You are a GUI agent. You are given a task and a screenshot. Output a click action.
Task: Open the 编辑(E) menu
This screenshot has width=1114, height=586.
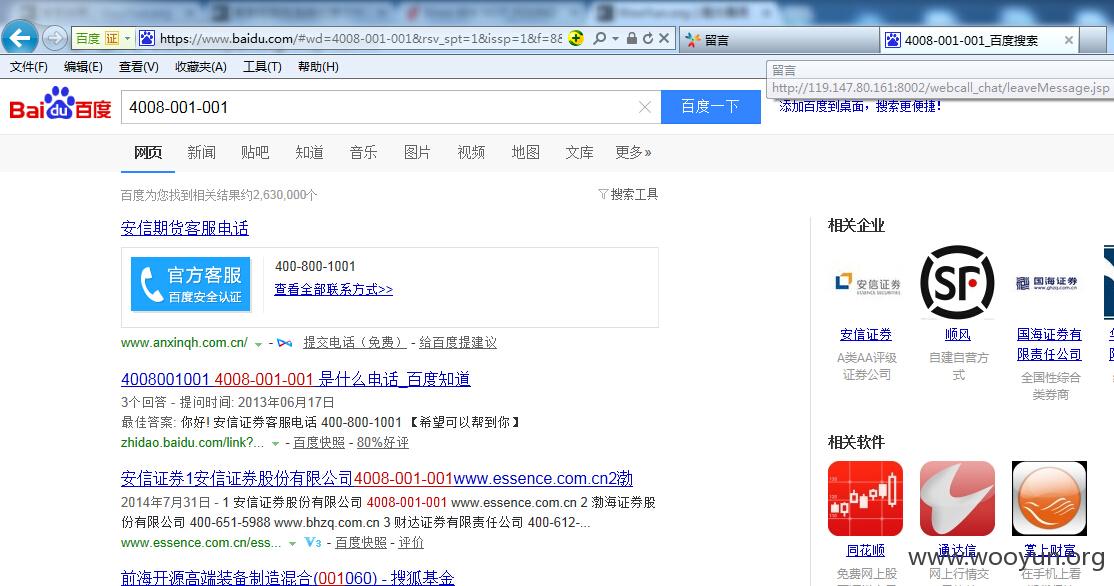point(83,67)
